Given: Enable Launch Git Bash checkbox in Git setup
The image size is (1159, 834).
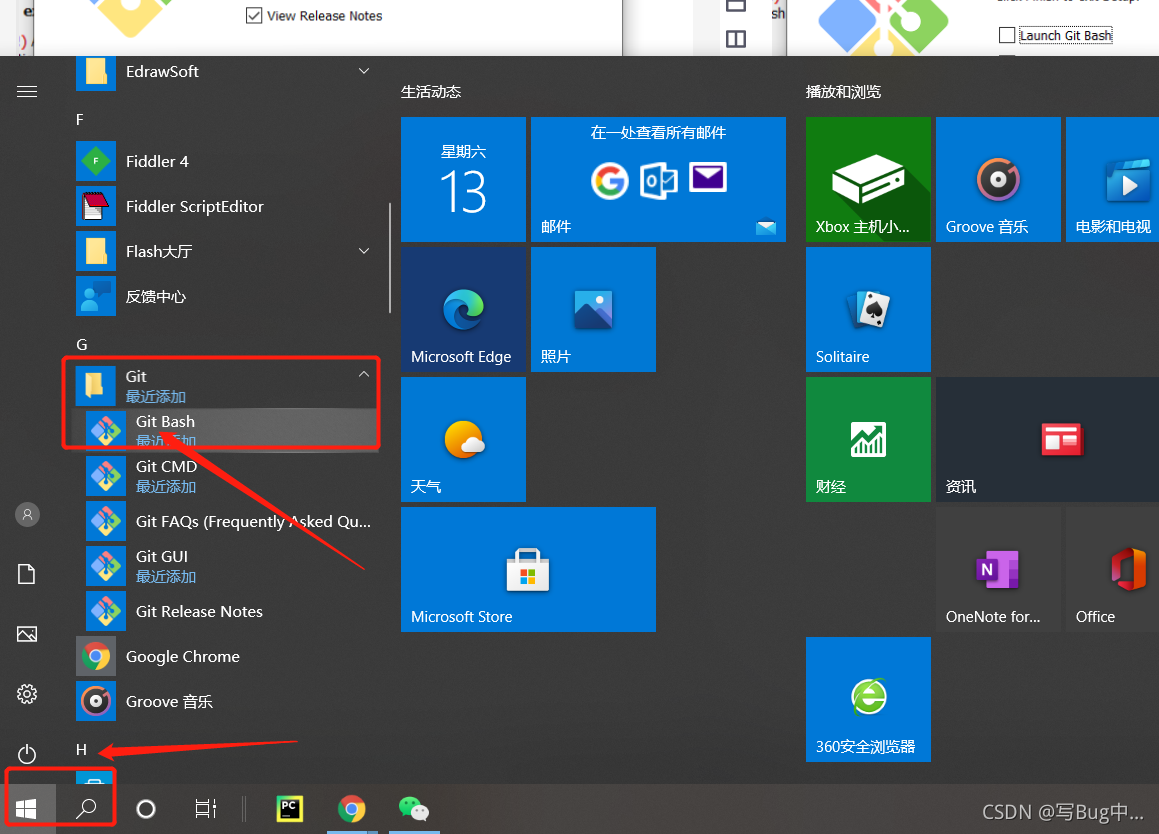Looking at the screenshot, I should (1006, 35).
